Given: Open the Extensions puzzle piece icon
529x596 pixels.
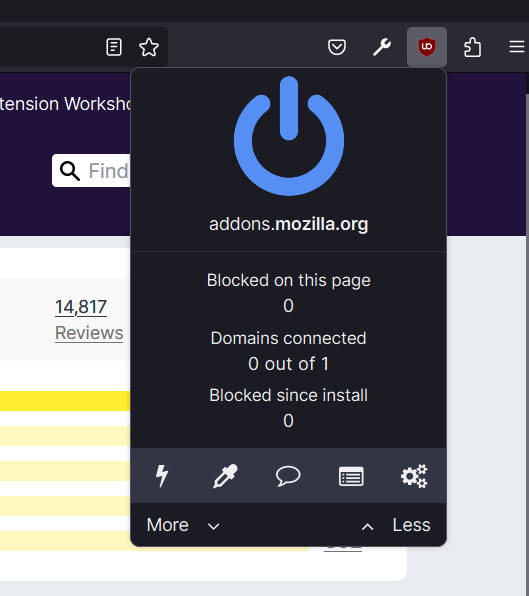Looking at the screenshot, I should (472, 47).
